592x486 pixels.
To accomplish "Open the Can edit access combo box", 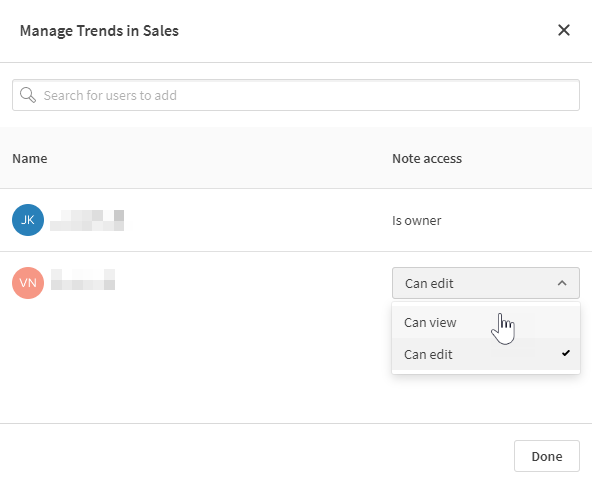I will [x=486, y=283].
